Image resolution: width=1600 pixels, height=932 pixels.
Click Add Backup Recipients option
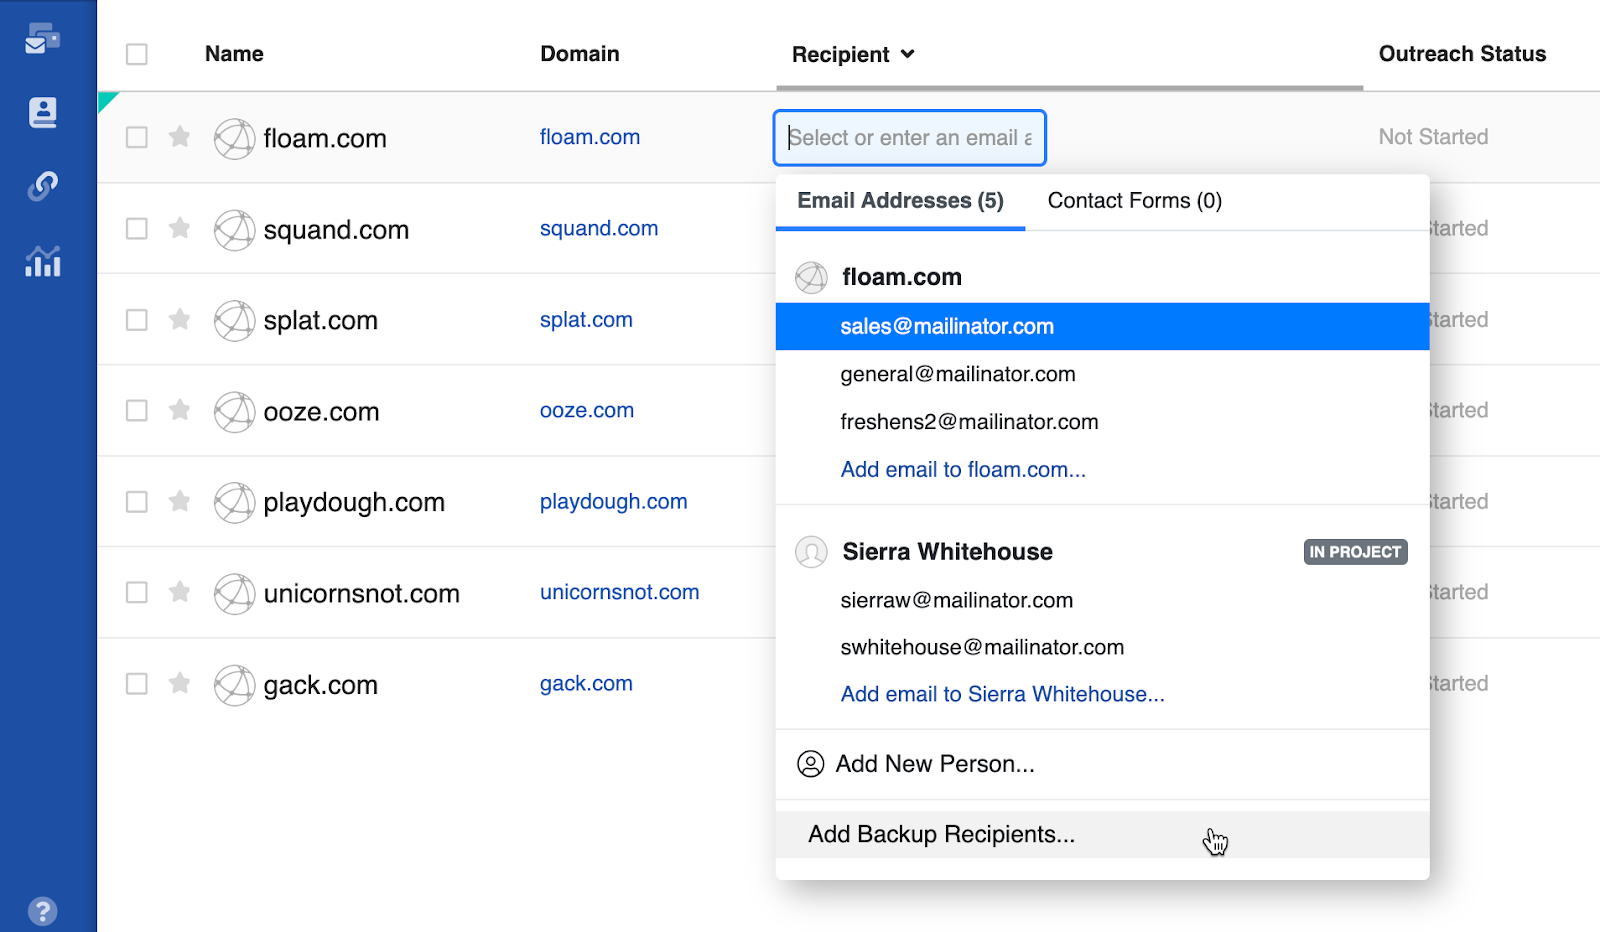point(941,835)
